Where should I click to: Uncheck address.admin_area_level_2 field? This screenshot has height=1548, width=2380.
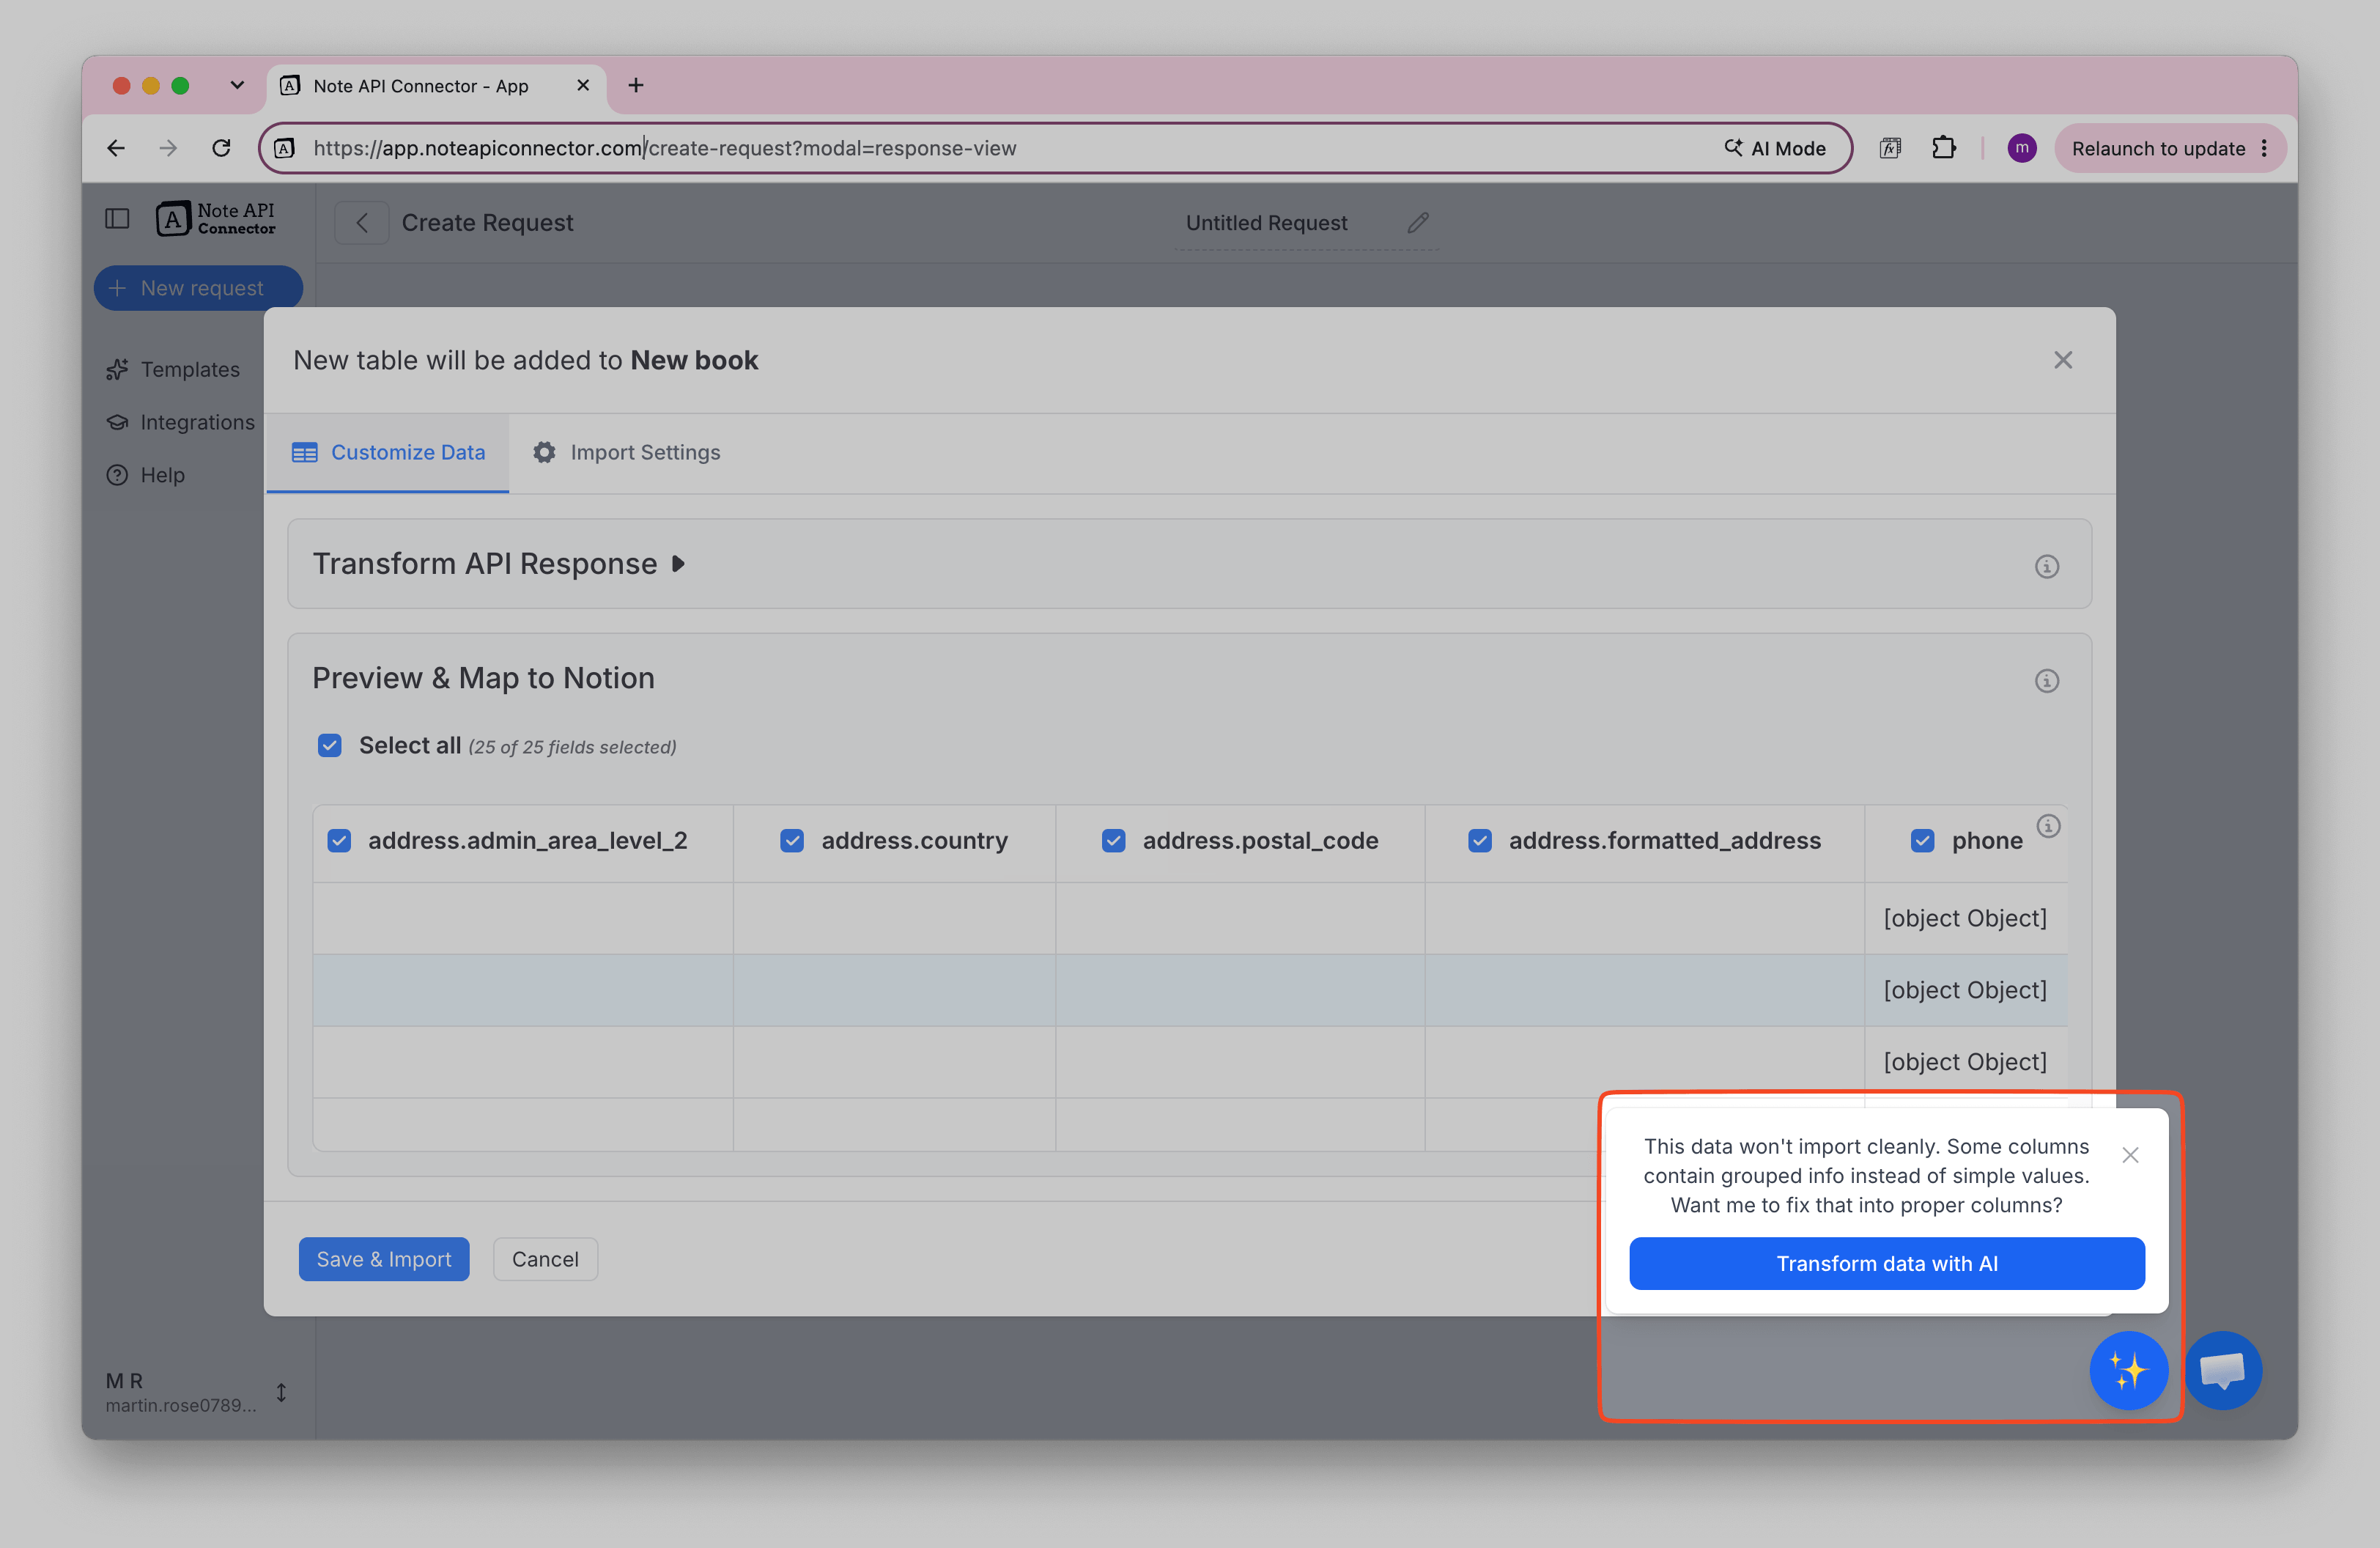pyautogui.click(x=339, y=840)
